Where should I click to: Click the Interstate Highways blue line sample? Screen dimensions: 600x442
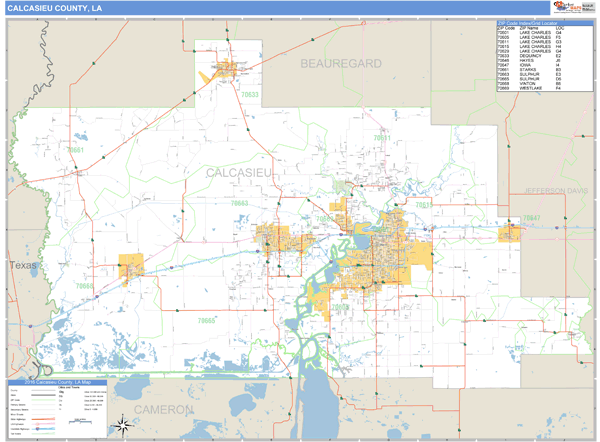(x=43, y=429)
